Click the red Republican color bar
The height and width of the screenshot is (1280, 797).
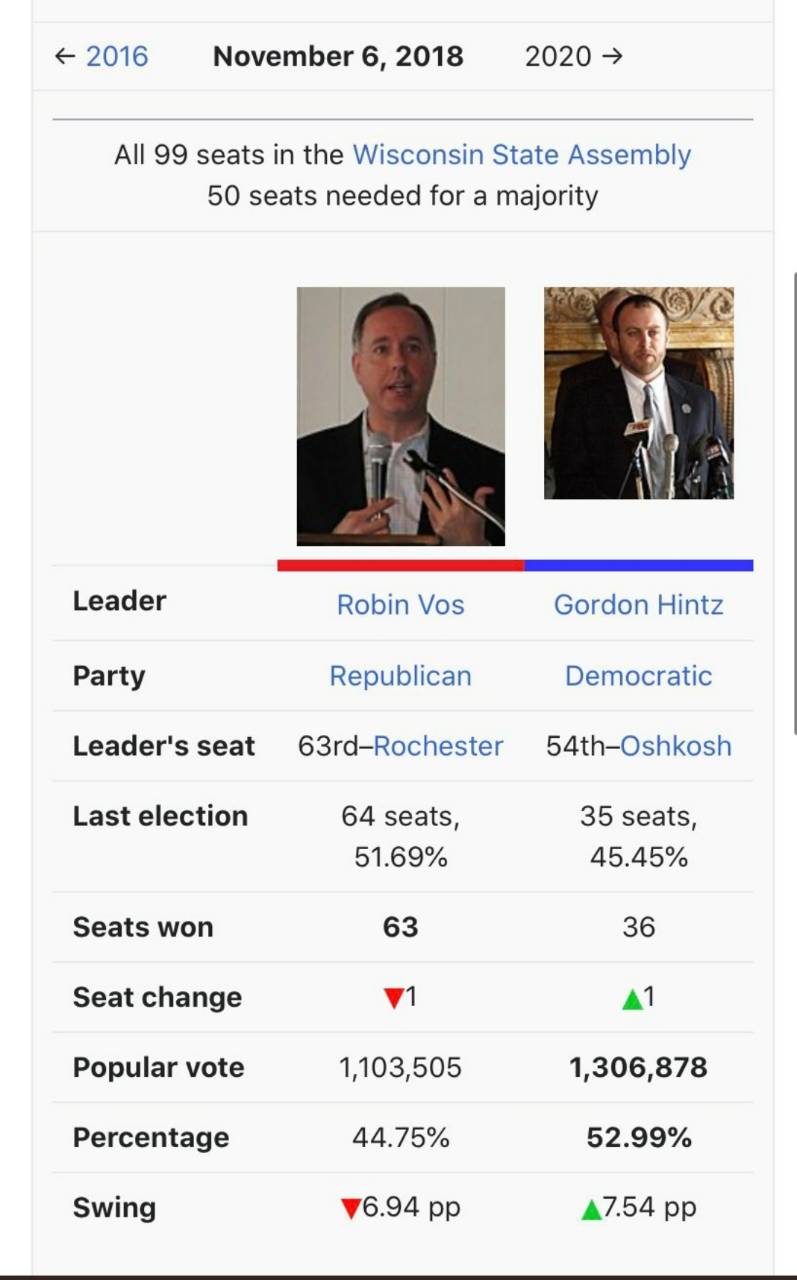pos(401,565)
